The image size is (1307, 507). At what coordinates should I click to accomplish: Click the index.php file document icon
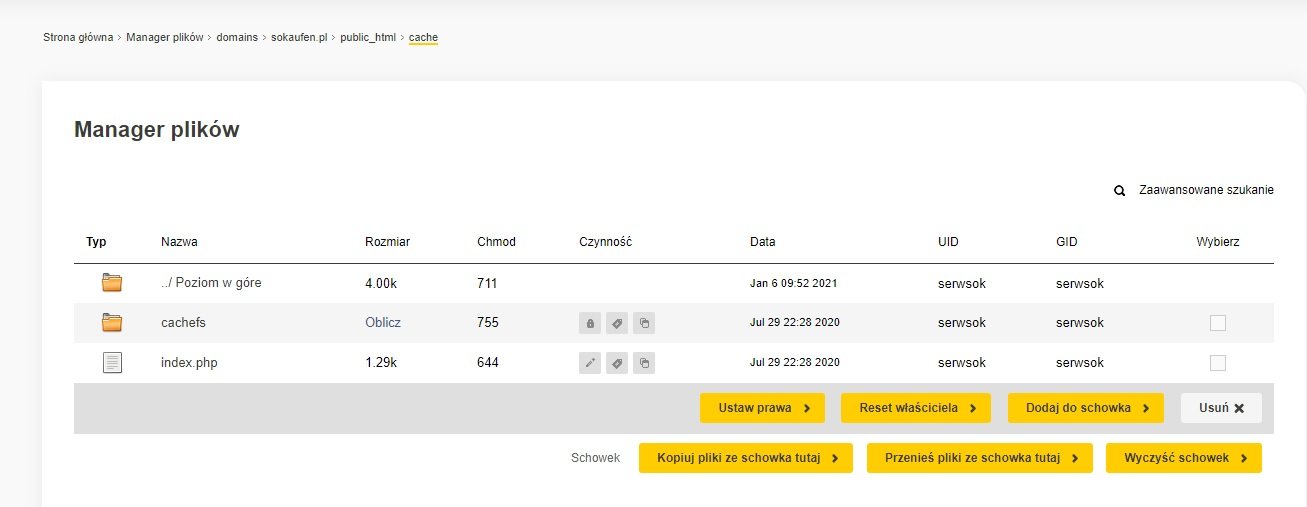[112, 363]
